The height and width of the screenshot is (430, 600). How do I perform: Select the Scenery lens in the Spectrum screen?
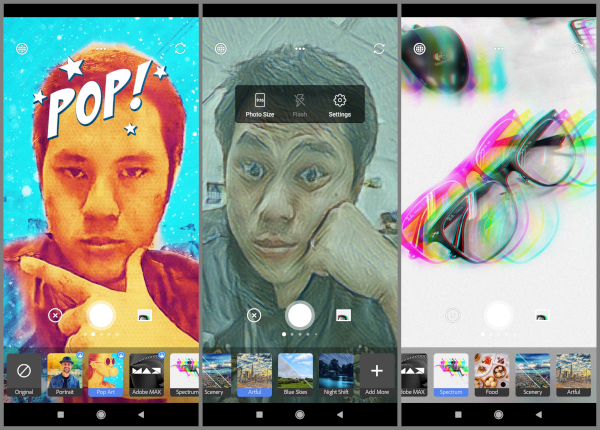coord(533,375)
